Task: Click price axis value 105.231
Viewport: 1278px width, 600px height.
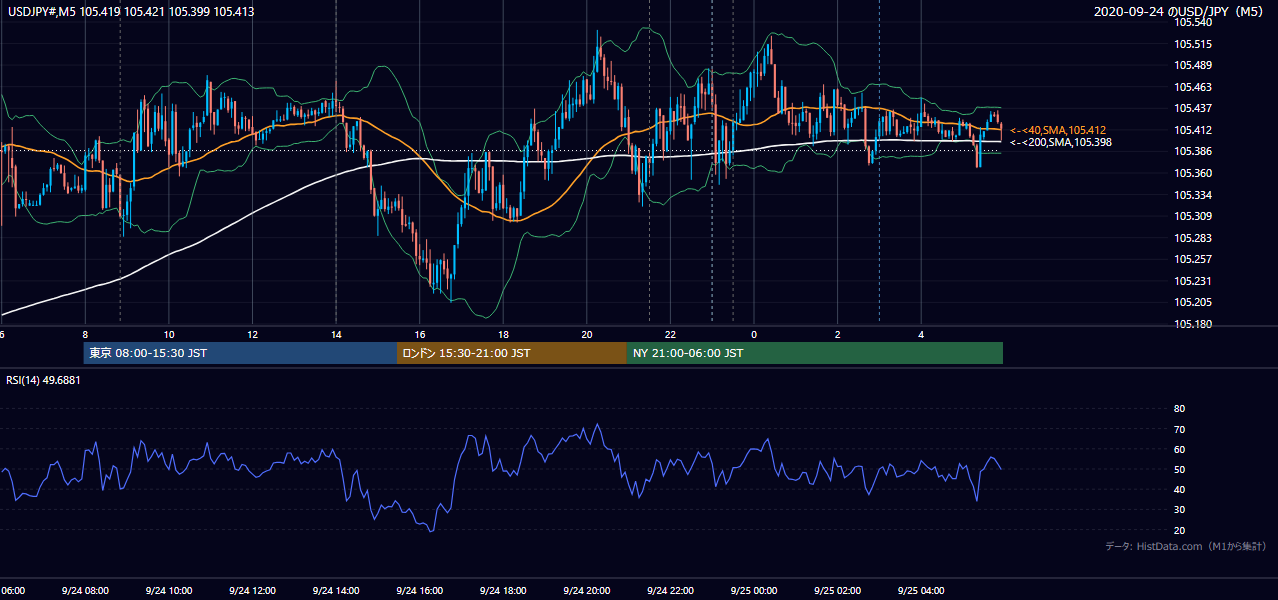Action: pos(1194,281)
